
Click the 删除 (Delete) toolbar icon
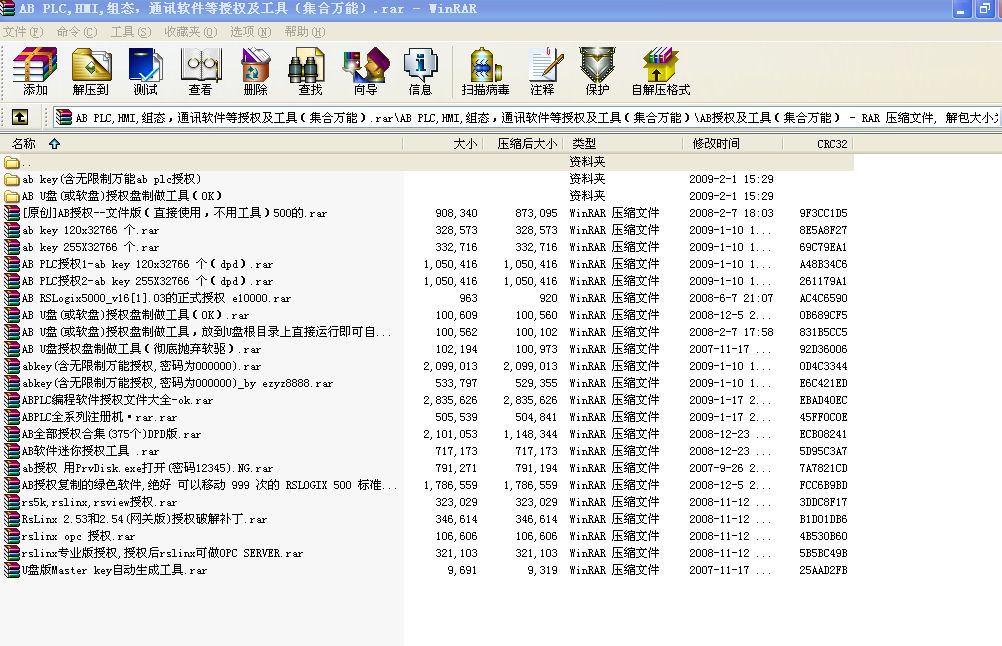point(255,70)
